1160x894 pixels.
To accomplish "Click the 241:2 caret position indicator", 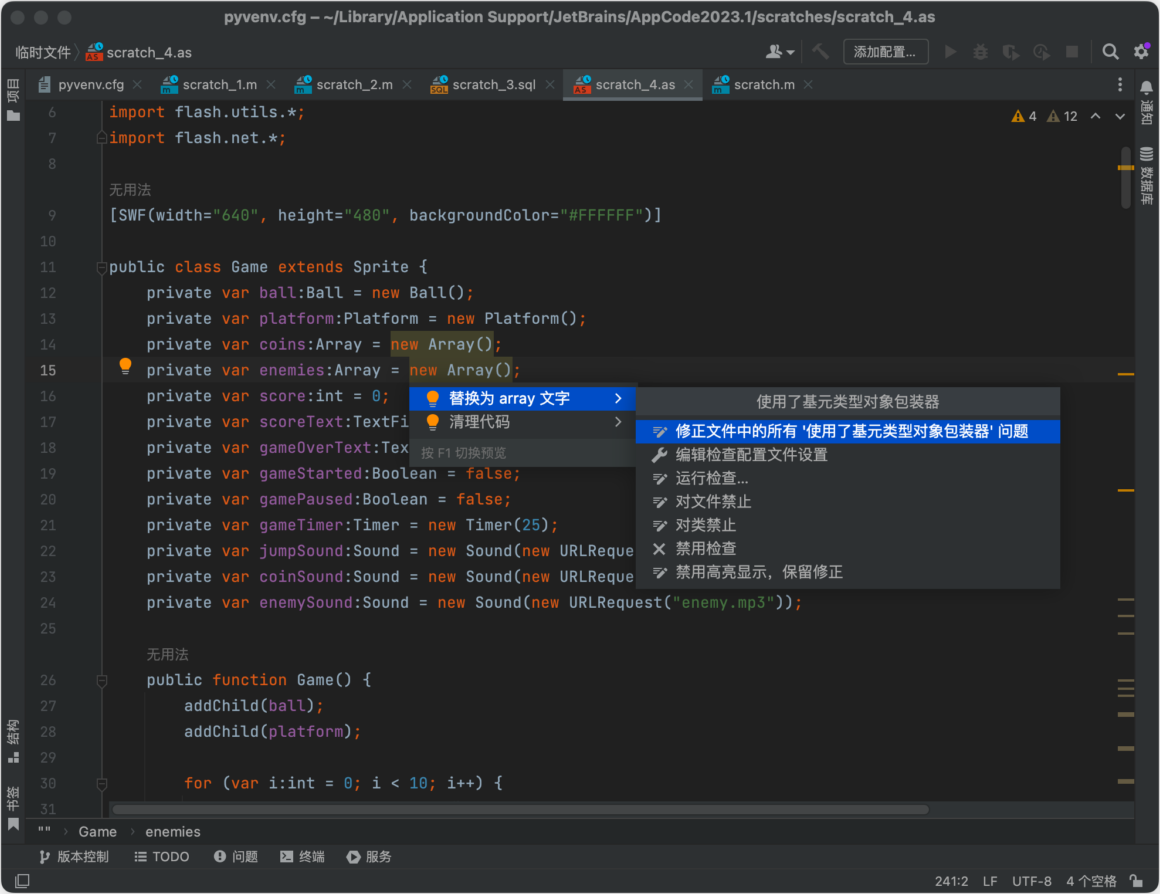I will 951,881.
